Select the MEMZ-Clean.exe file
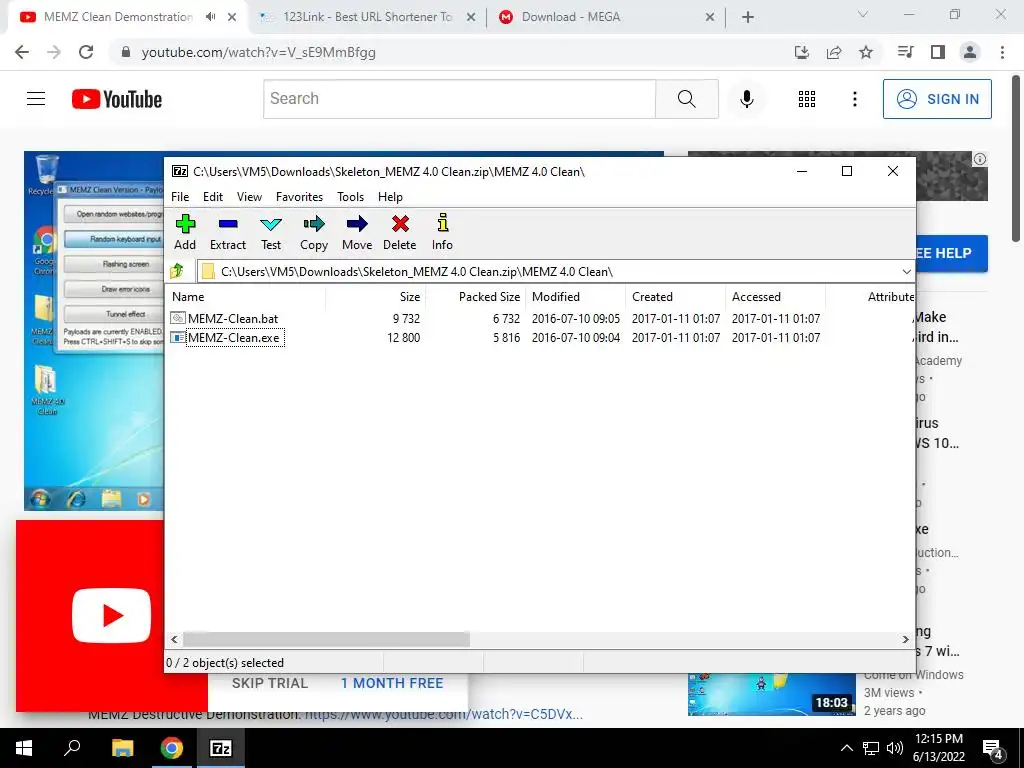 click(x=227, y=338)
